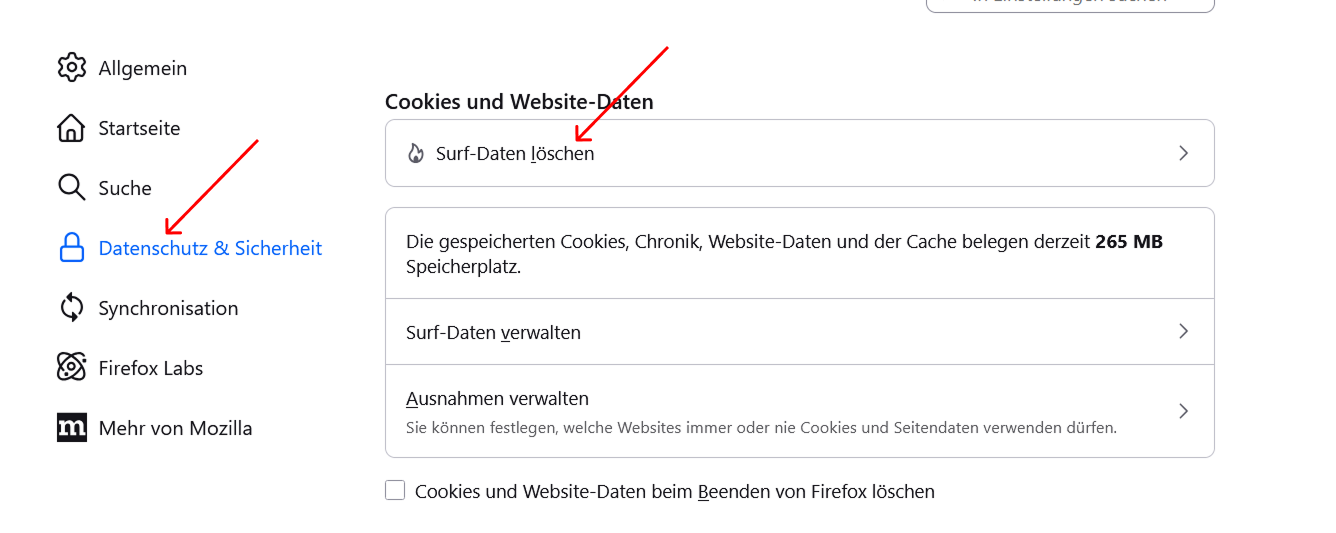1336x533 pixels.
Task: Click the chevron on Surf-Daten verwalten row
Action: tap(1183, 331)
